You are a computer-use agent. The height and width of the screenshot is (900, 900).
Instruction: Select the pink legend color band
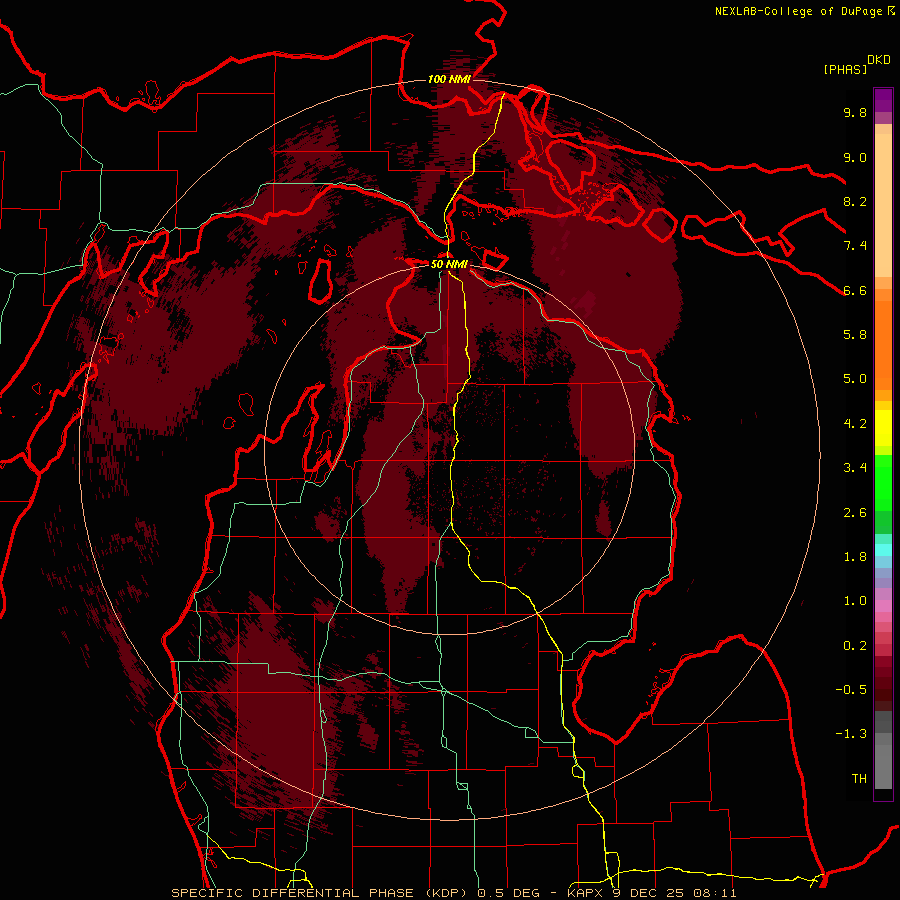pos(883,606)
